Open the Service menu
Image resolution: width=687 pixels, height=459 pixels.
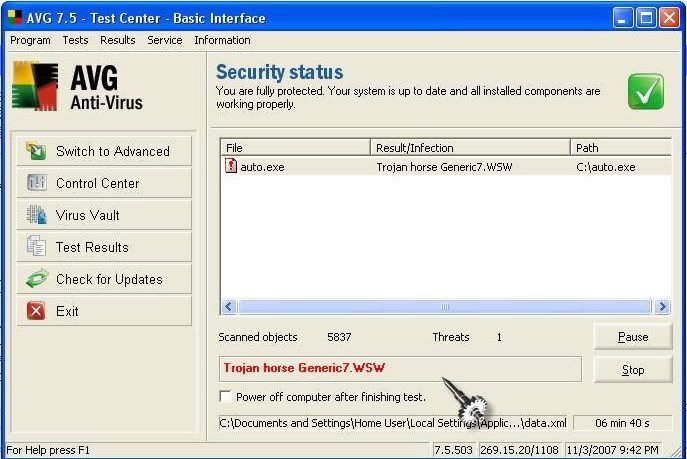(x=164, y=40)
